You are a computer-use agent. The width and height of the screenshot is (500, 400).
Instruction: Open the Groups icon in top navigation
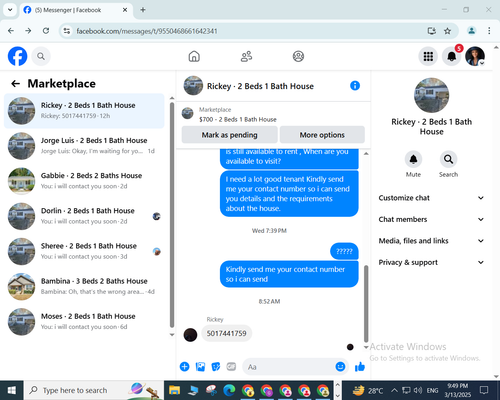pos(298,56)
